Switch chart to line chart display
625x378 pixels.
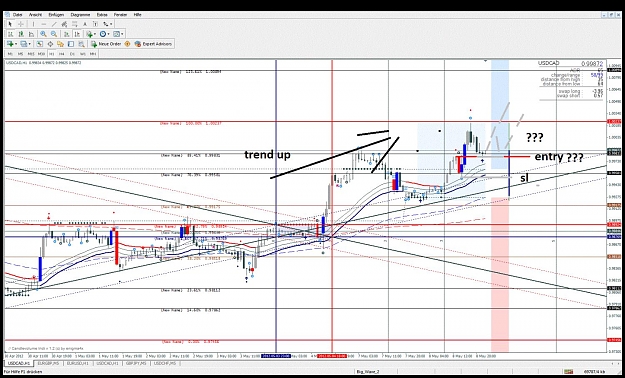pyautogui.click(x=31, y=34)
